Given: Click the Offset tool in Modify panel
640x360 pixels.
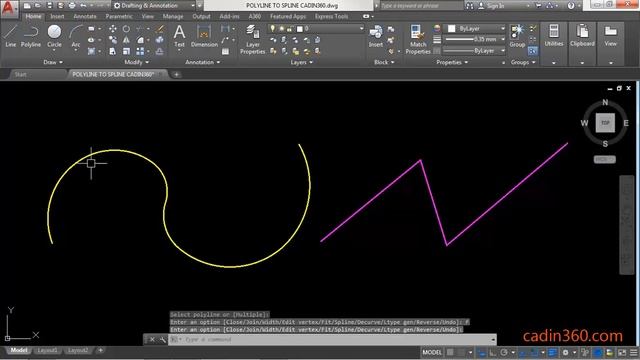Looking at the screenshot, I should pos(160,51).
